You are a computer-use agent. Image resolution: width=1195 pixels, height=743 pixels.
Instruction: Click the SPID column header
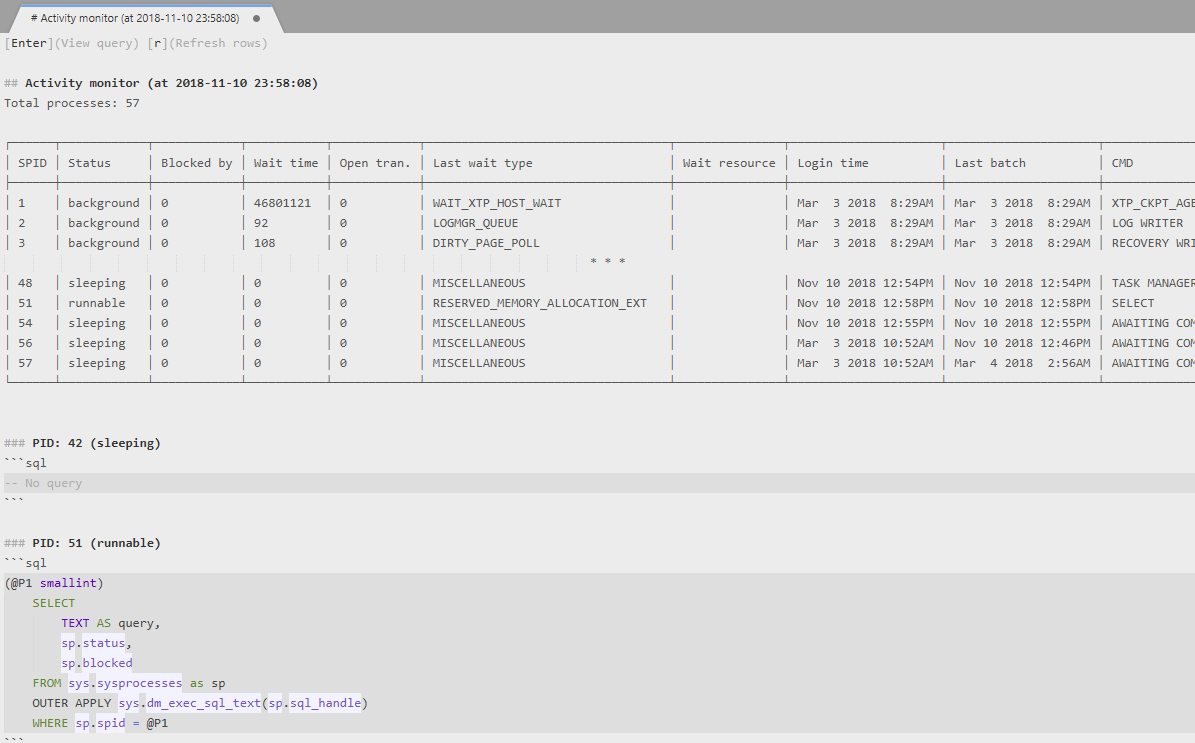(33, 163)
